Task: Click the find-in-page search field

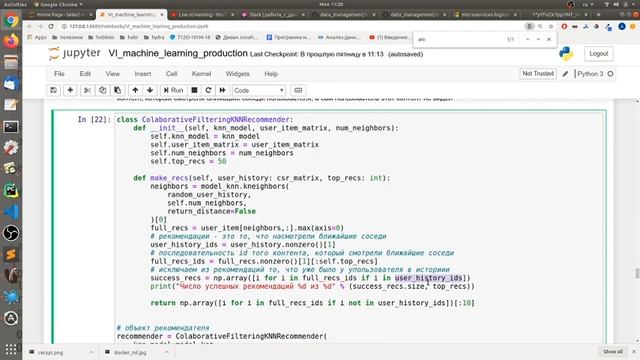Action: tap(460, 39)
